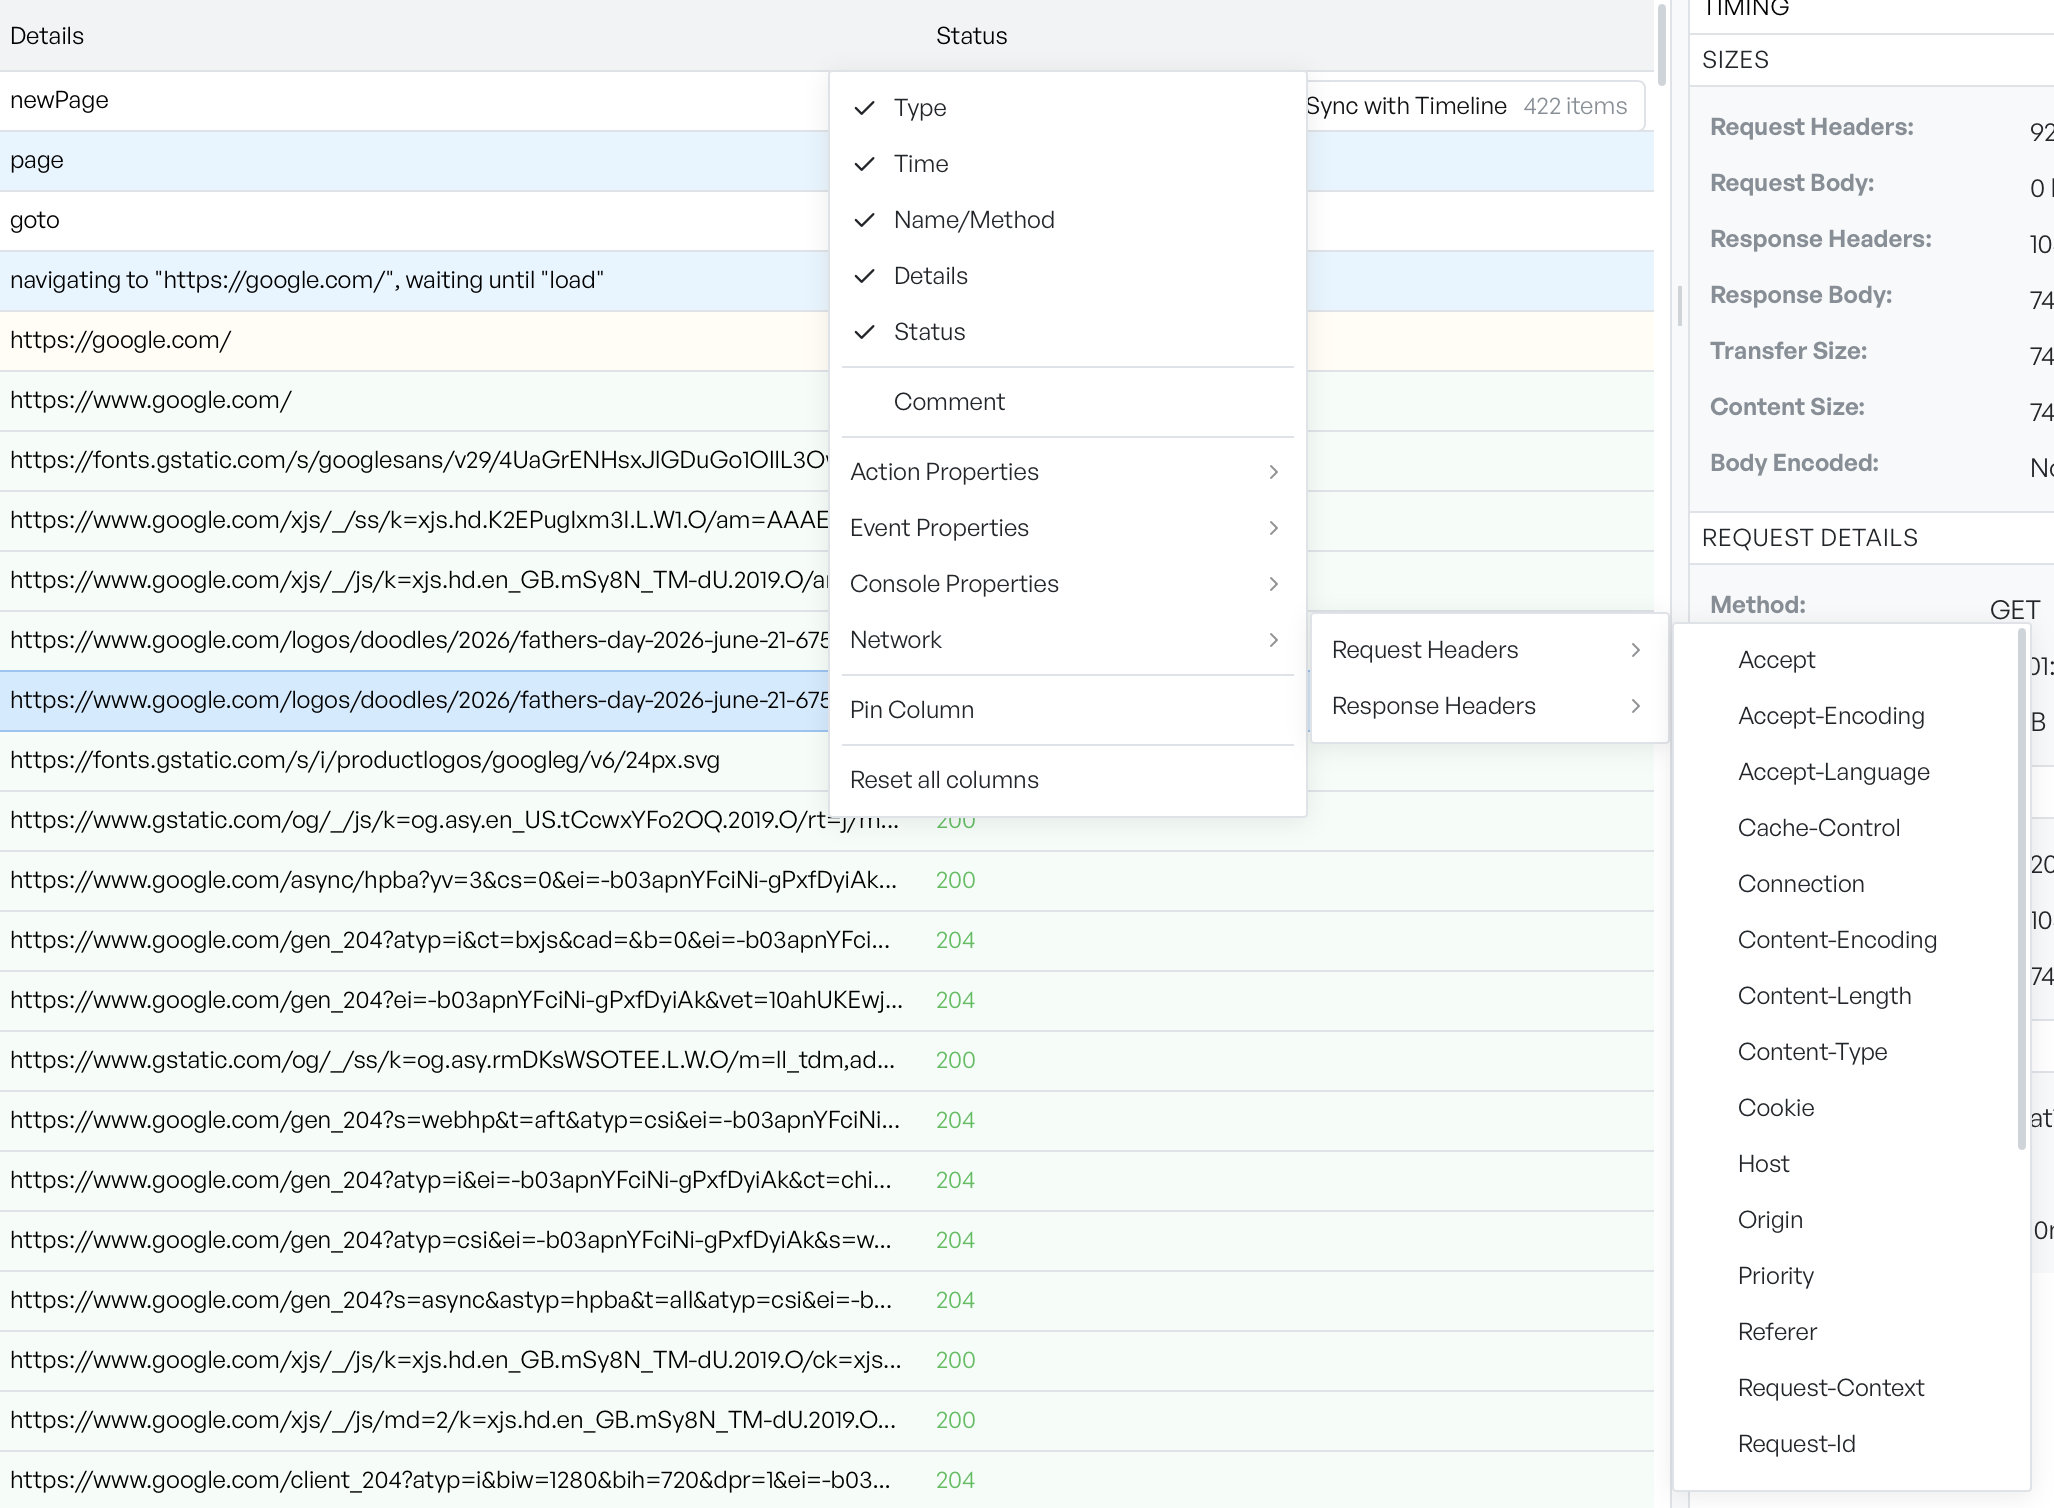Click the Transfer Size label
The height and width of the screenshot is (1508, 2054).
(x=1788, y=351)
